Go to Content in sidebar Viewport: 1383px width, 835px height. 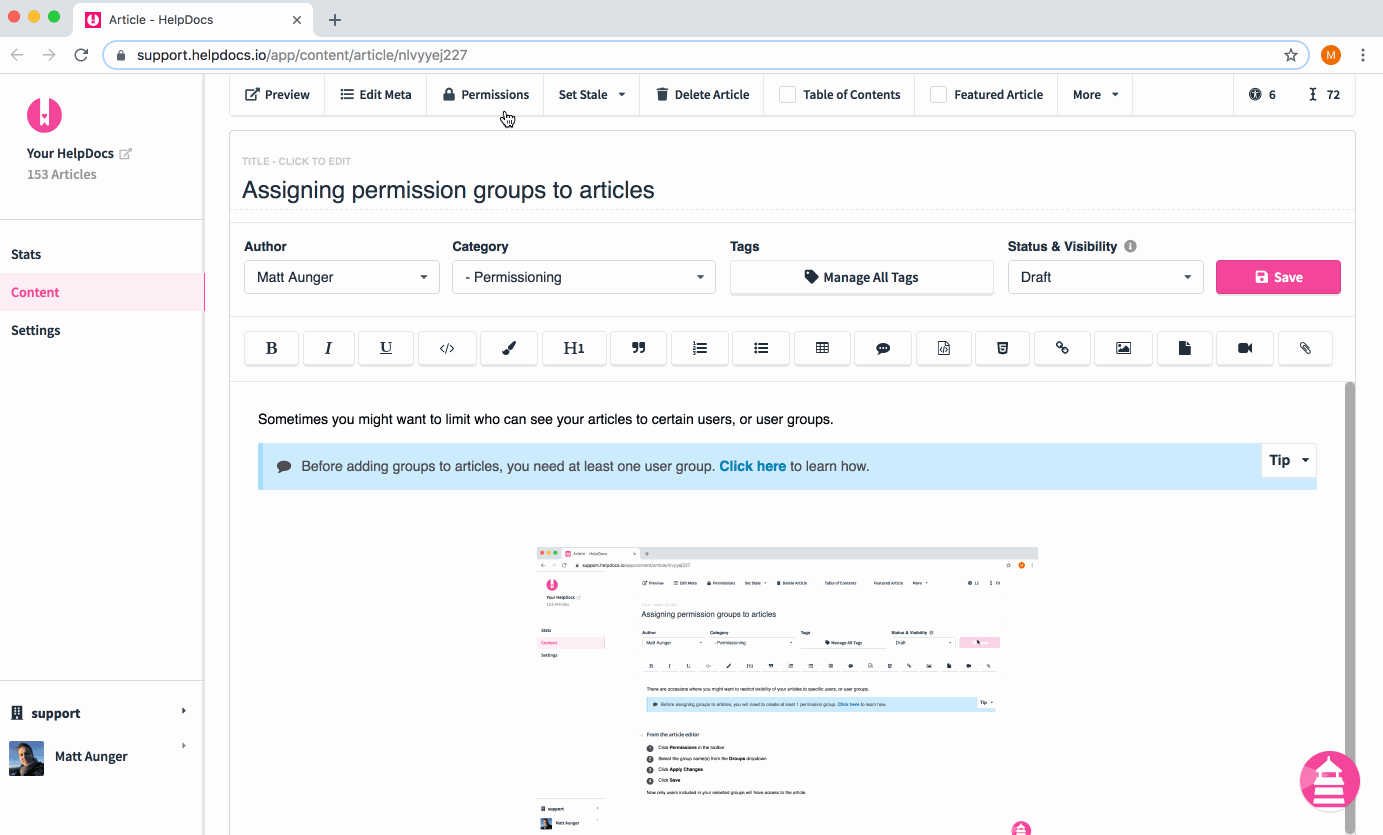[x=102, y=292]
